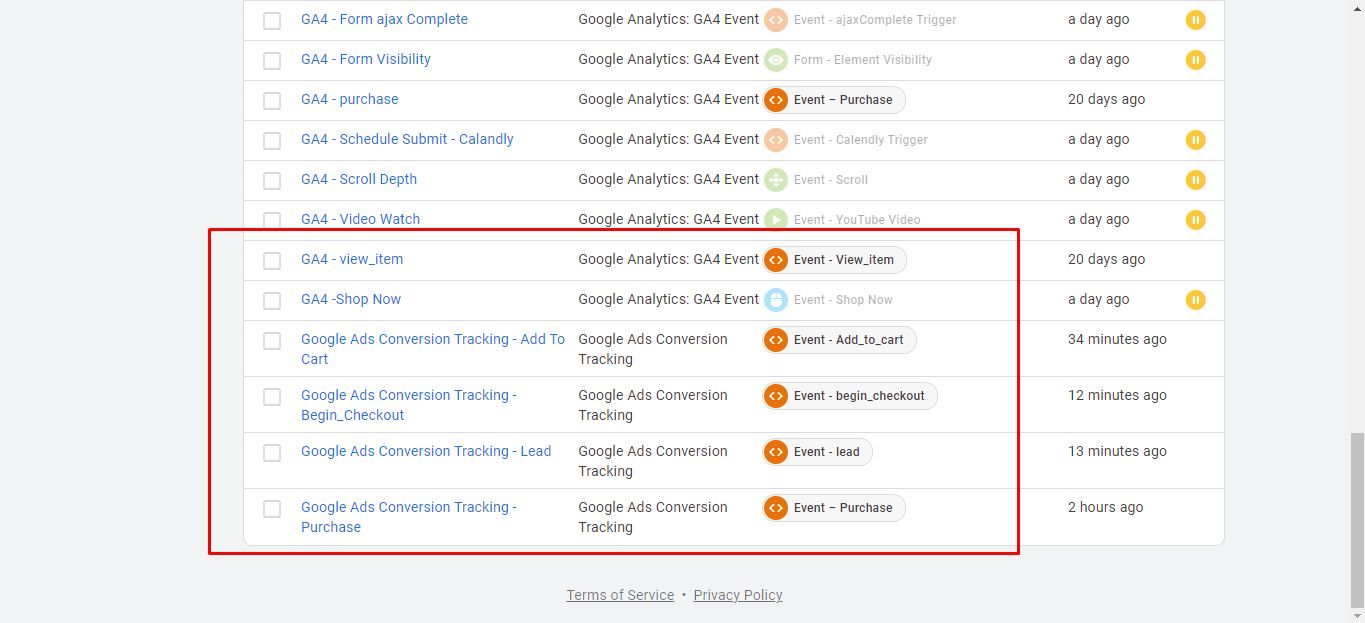The image size is (1365, 623).
Task: Click paused icon on GA4 - Scroll Depth row
Action: [1195, 180]
